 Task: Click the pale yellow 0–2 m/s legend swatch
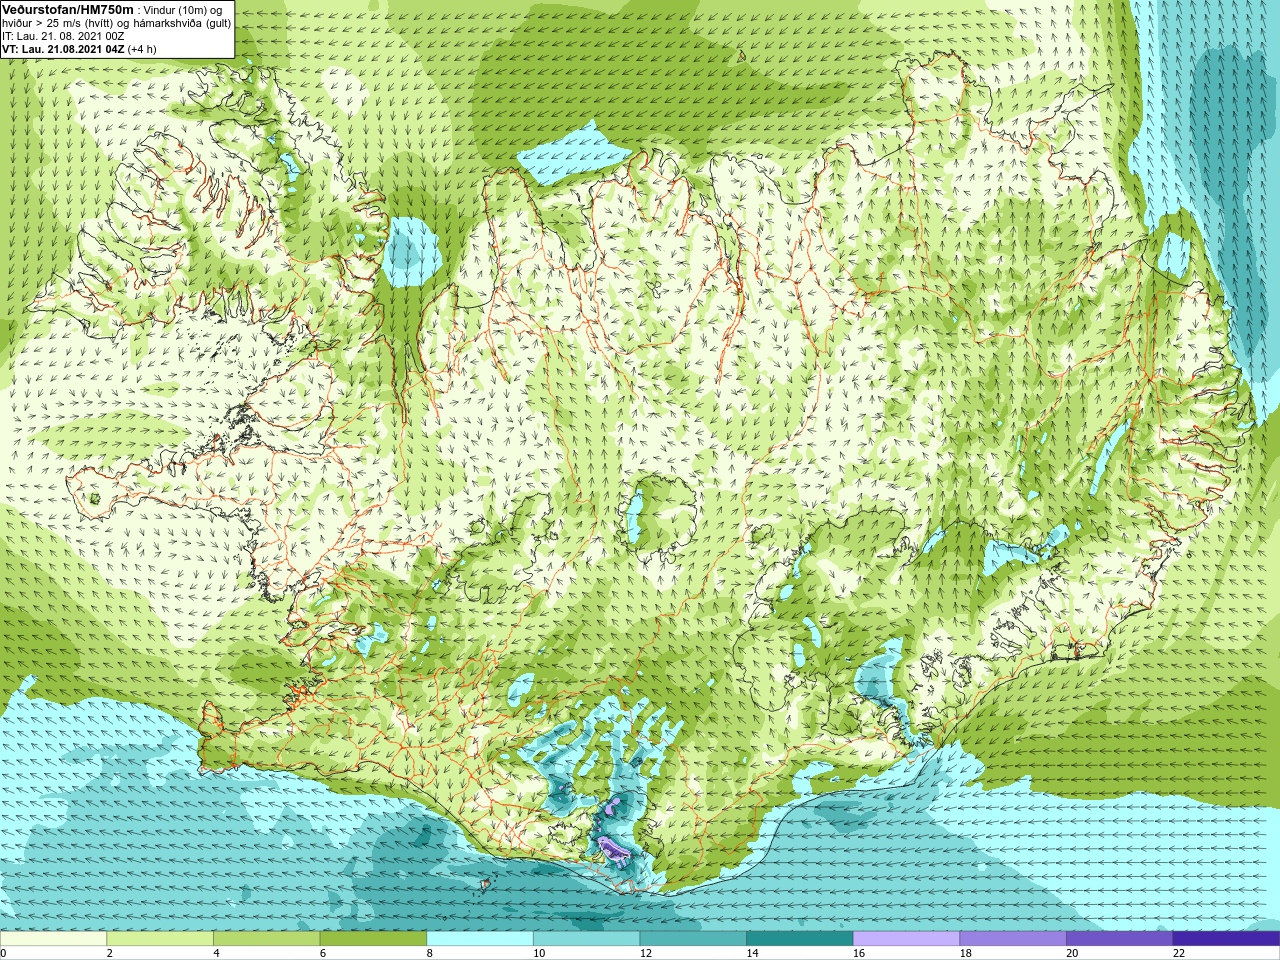click(x=53, y=939)
